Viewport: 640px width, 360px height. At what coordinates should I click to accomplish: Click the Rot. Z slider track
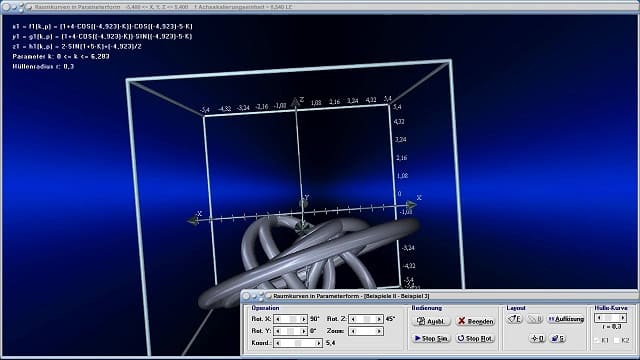coord(366,319)
